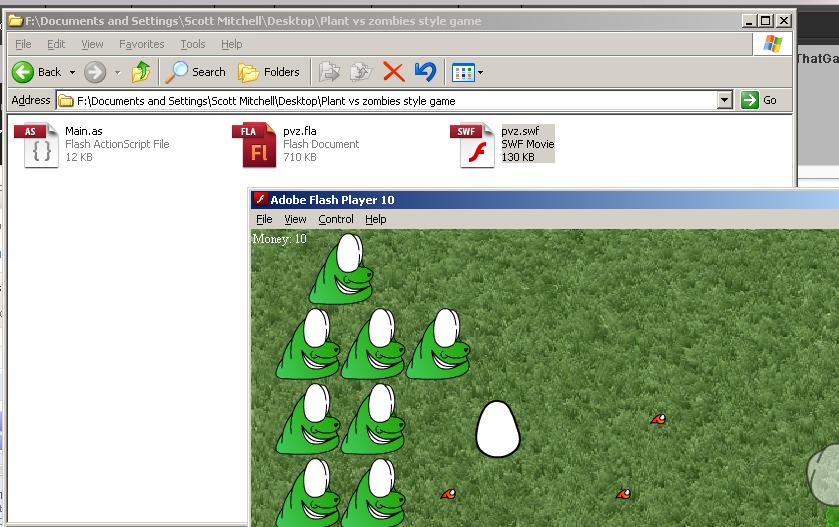Click the blue Undo arrow icon

click(425, 72)
